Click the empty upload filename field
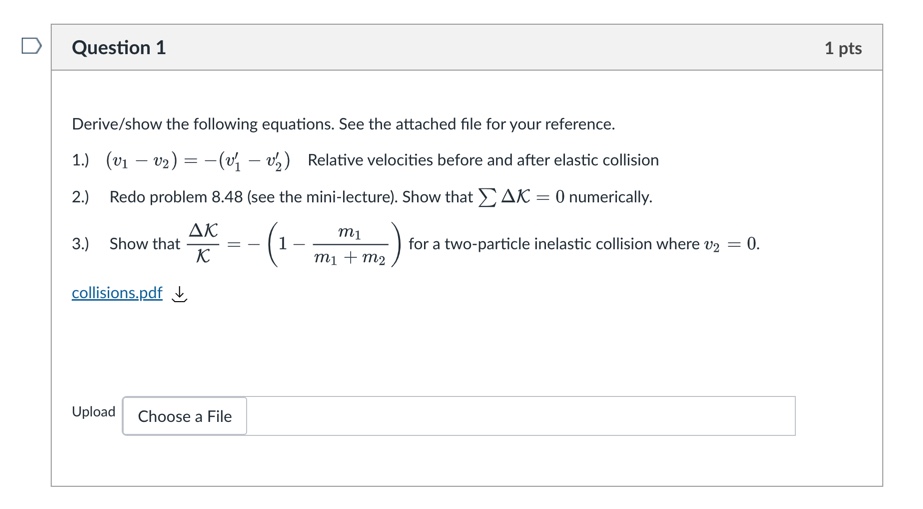 pyautogui.click(x=521, y=416)
